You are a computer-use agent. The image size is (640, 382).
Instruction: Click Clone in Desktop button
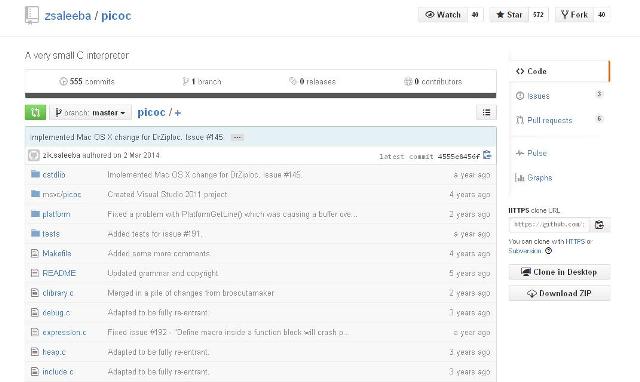(x=559, y=272)
